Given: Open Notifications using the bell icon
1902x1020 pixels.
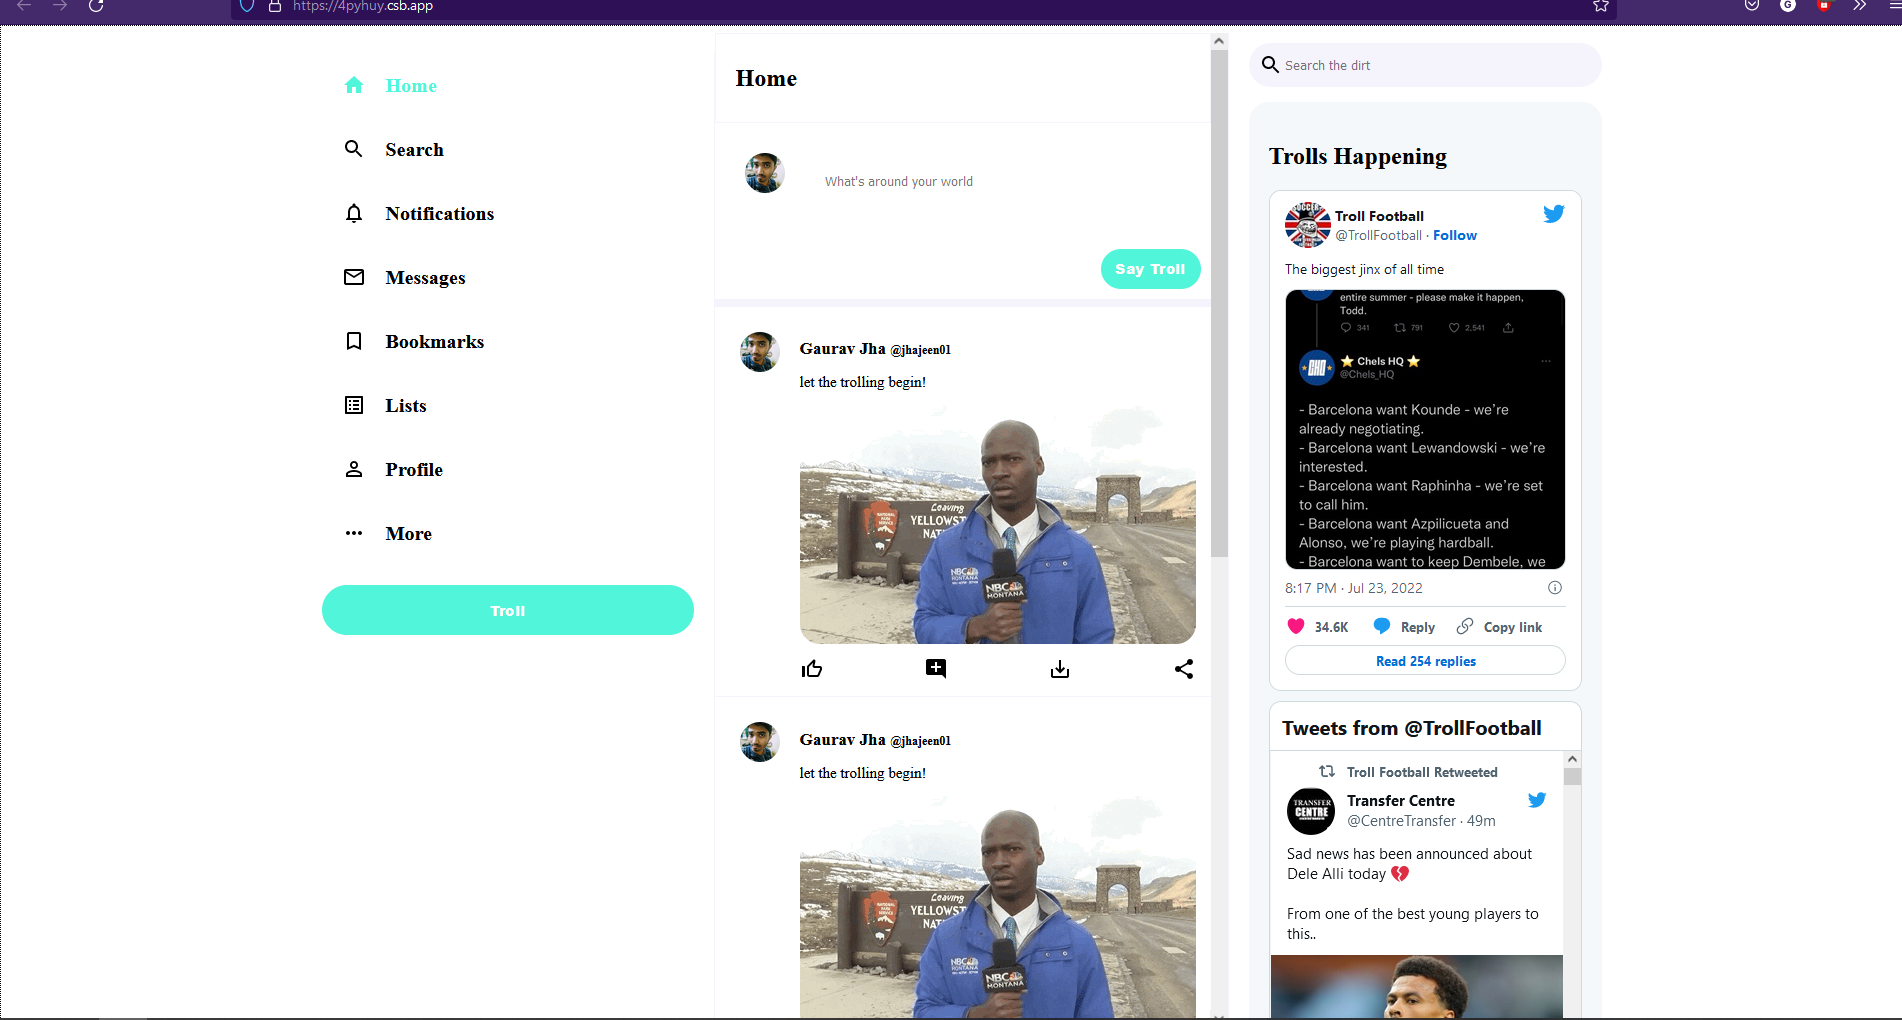Looking at the screenshot, I should click(354, 213).
